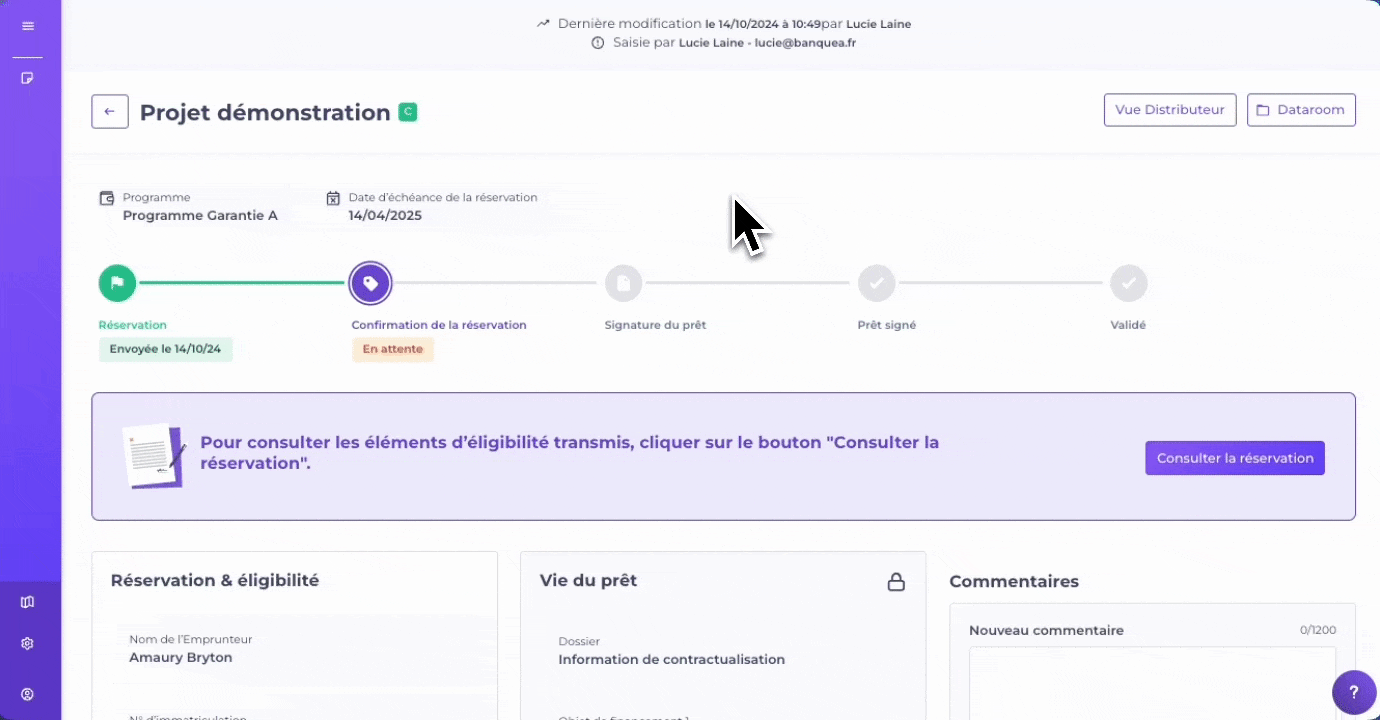Open settings gear in sidebar
1380x720 pixels.
coord(27,644)
